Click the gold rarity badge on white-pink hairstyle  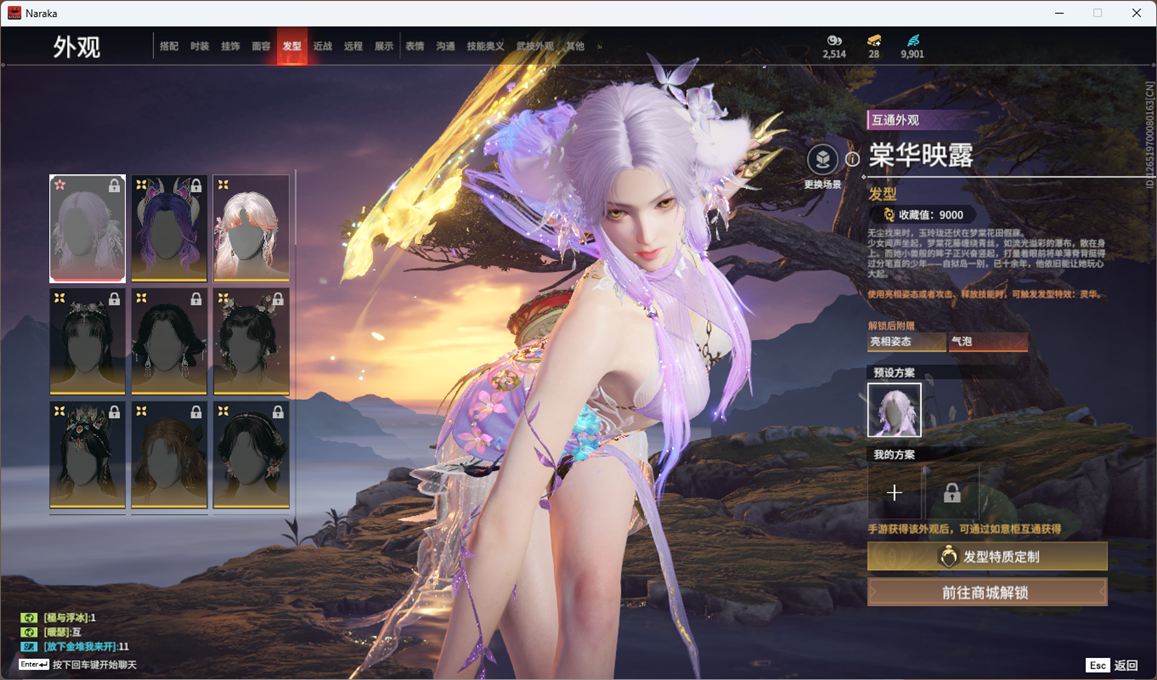pyautogui.click(x=223, y=184)
